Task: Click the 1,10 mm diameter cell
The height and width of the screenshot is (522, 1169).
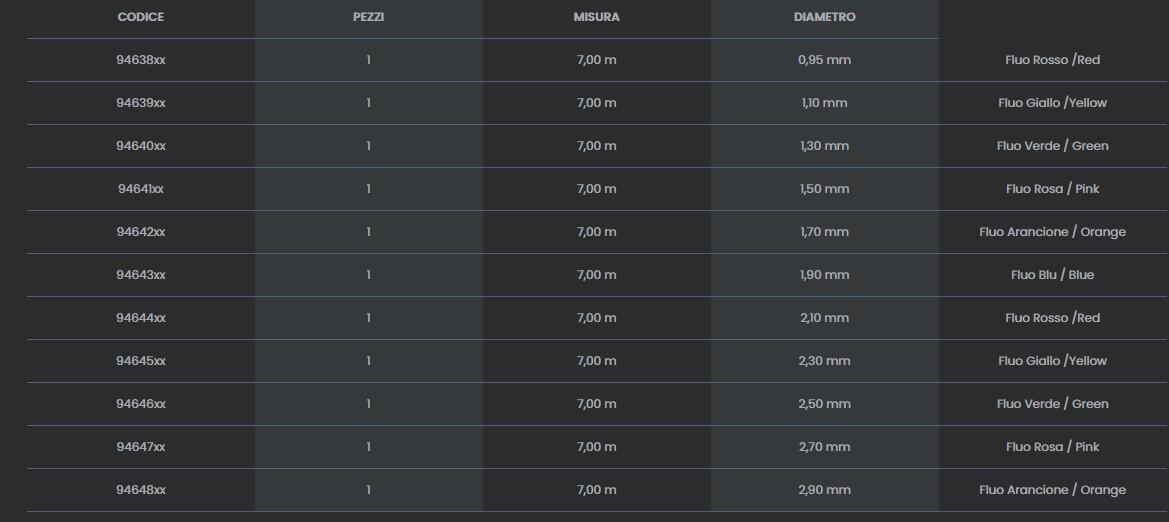Action: (x=824, y=103)
